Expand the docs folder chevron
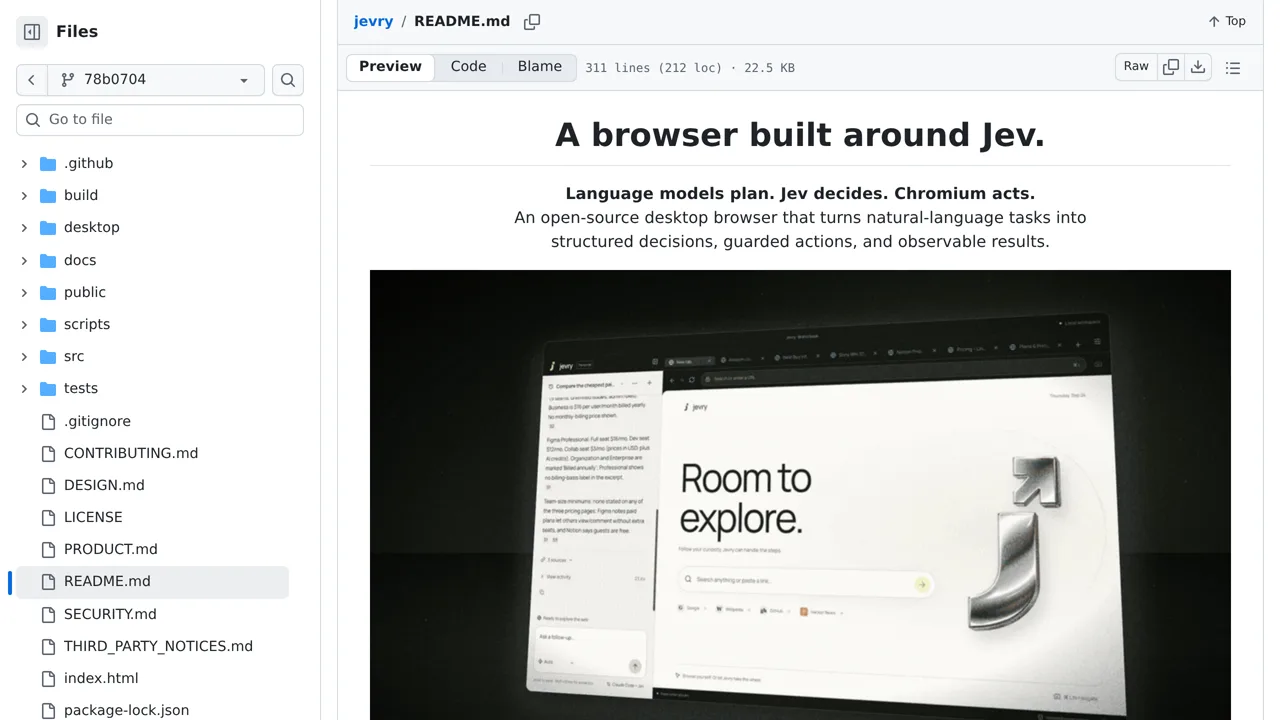This screenshot has width=1280, height=720. (24, 260)
